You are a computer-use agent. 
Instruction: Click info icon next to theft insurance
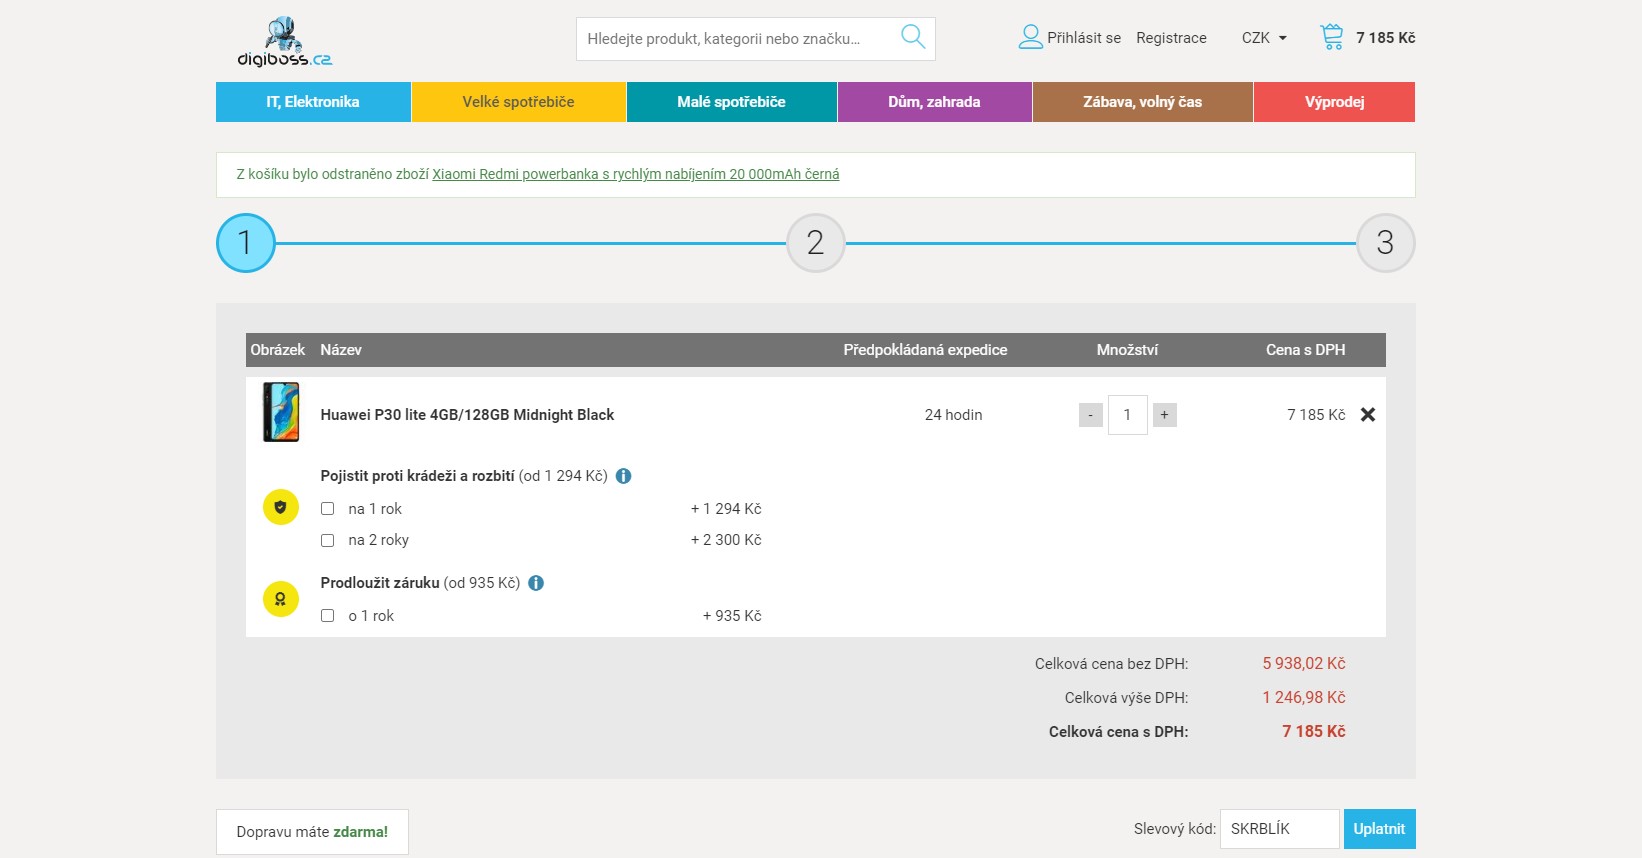tap(624, 476)
